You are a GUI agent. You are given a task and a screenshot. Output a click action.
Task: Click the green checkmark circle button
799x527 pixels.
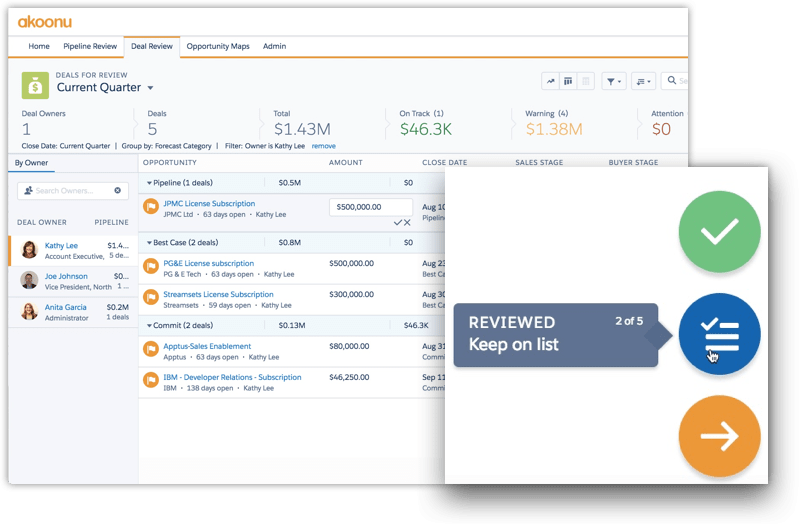(x=719, y=232)
